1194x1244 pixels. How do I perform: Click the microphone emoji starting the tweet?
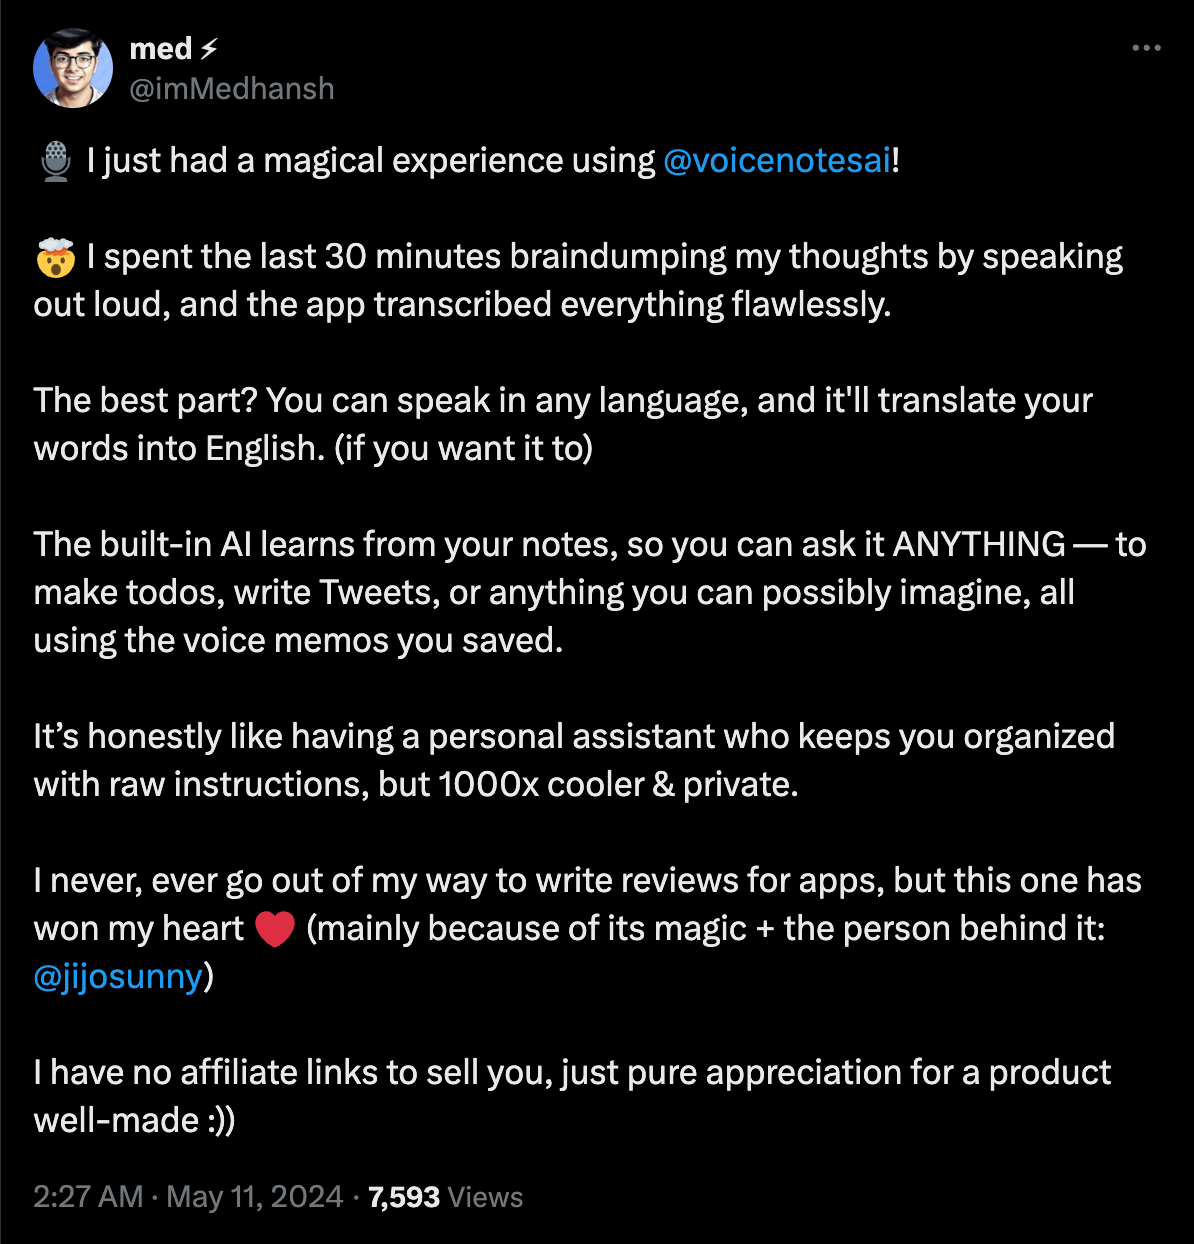[x=56, y=161]
